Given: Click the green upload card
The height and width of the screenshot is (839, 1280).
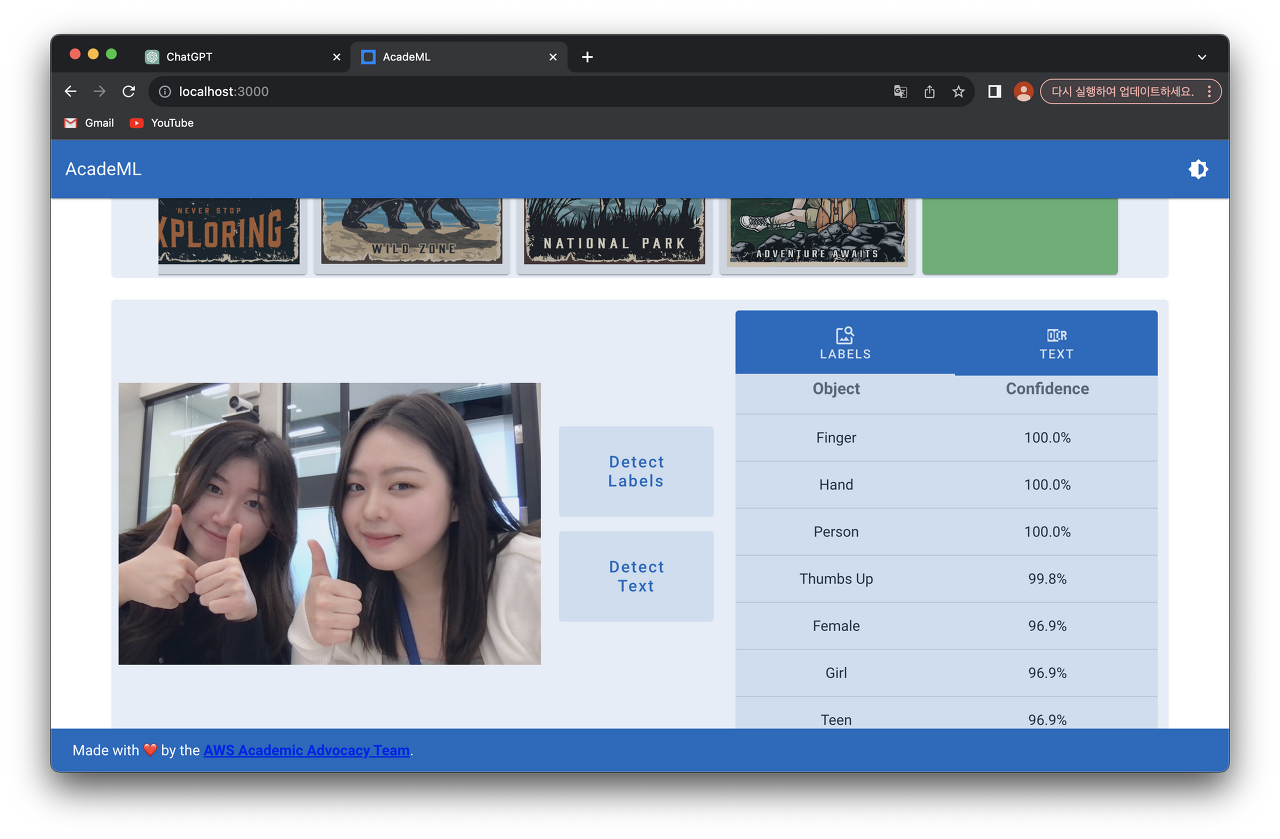Looking at the screenshot, I should pos(1019,236).
